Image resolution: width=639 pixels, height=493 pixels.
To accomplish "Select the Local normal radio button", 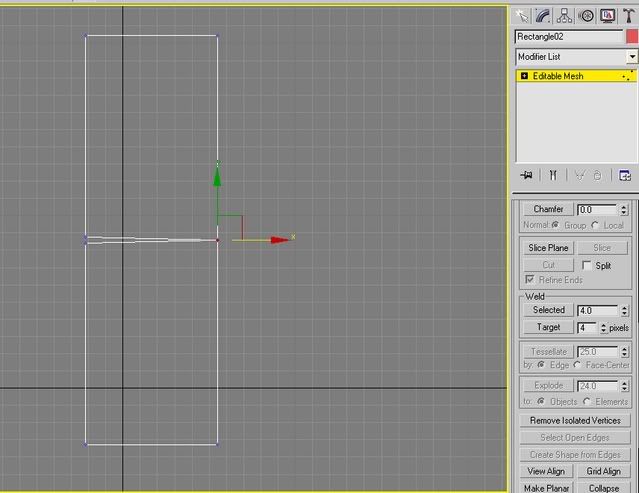I will [x=596, y=225].
